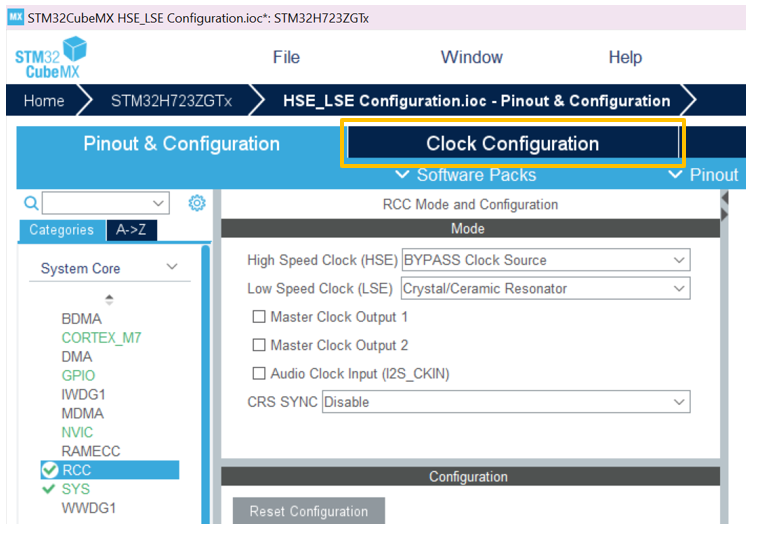Image resolution: width=757 pixels, height=536 pixels.
Task: Select the Categories tab
Action: pyautogui.click(x=62, y=230)
